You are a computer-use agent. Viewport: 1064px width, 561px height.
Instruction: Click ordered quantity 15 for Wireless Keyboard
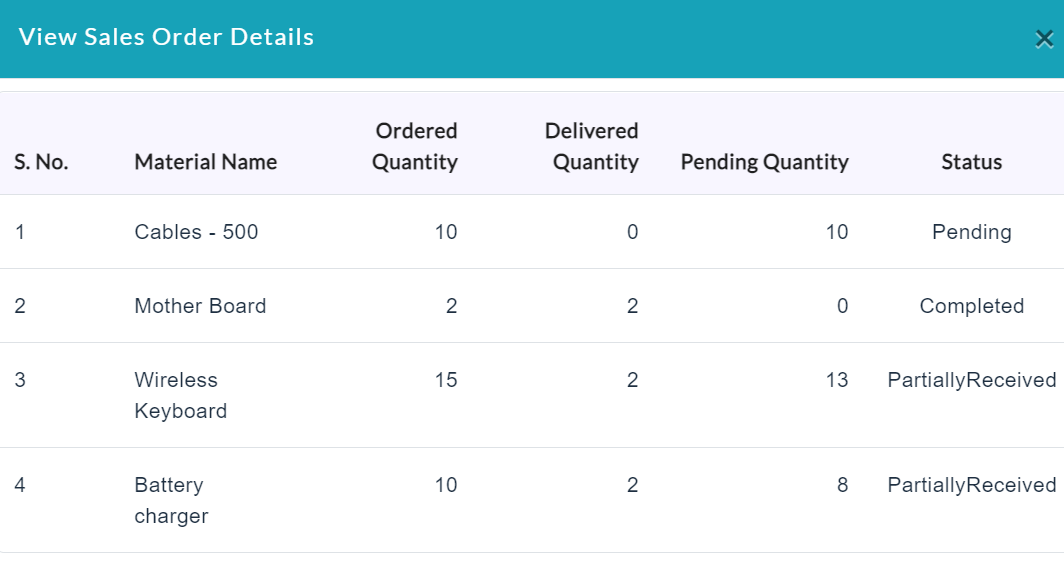pos(446,380)
